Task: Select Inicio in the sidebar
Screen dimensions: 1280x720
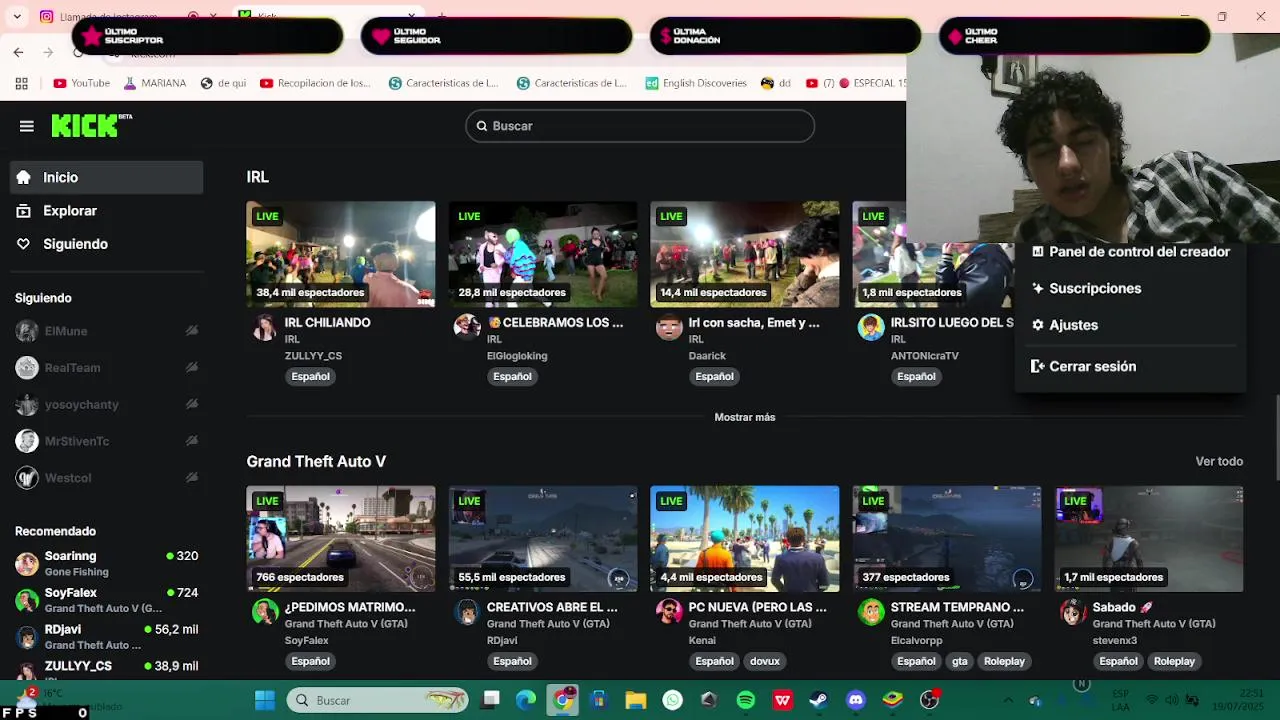Action: pyautogui.click(x=106, y=177)
